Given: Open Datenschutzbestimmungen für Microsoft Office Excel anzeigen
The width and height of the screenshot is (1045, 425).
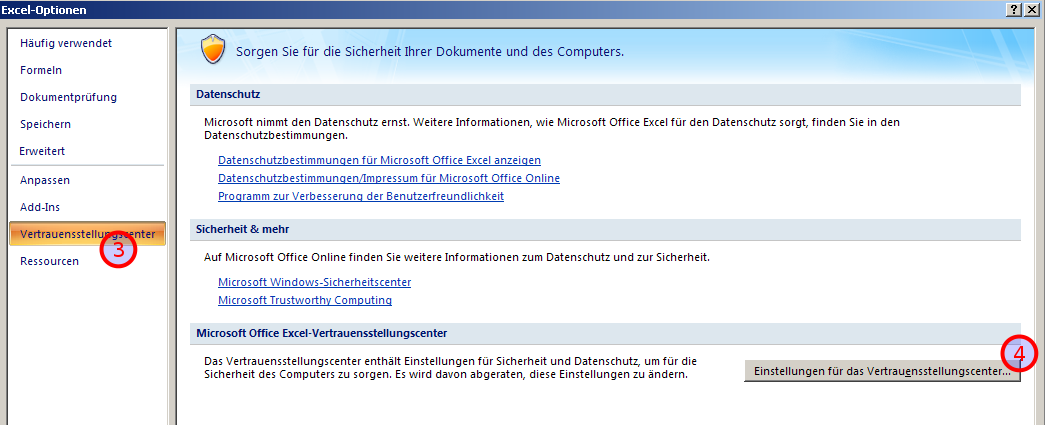Looking at the screenshot, I should (379, 161).
